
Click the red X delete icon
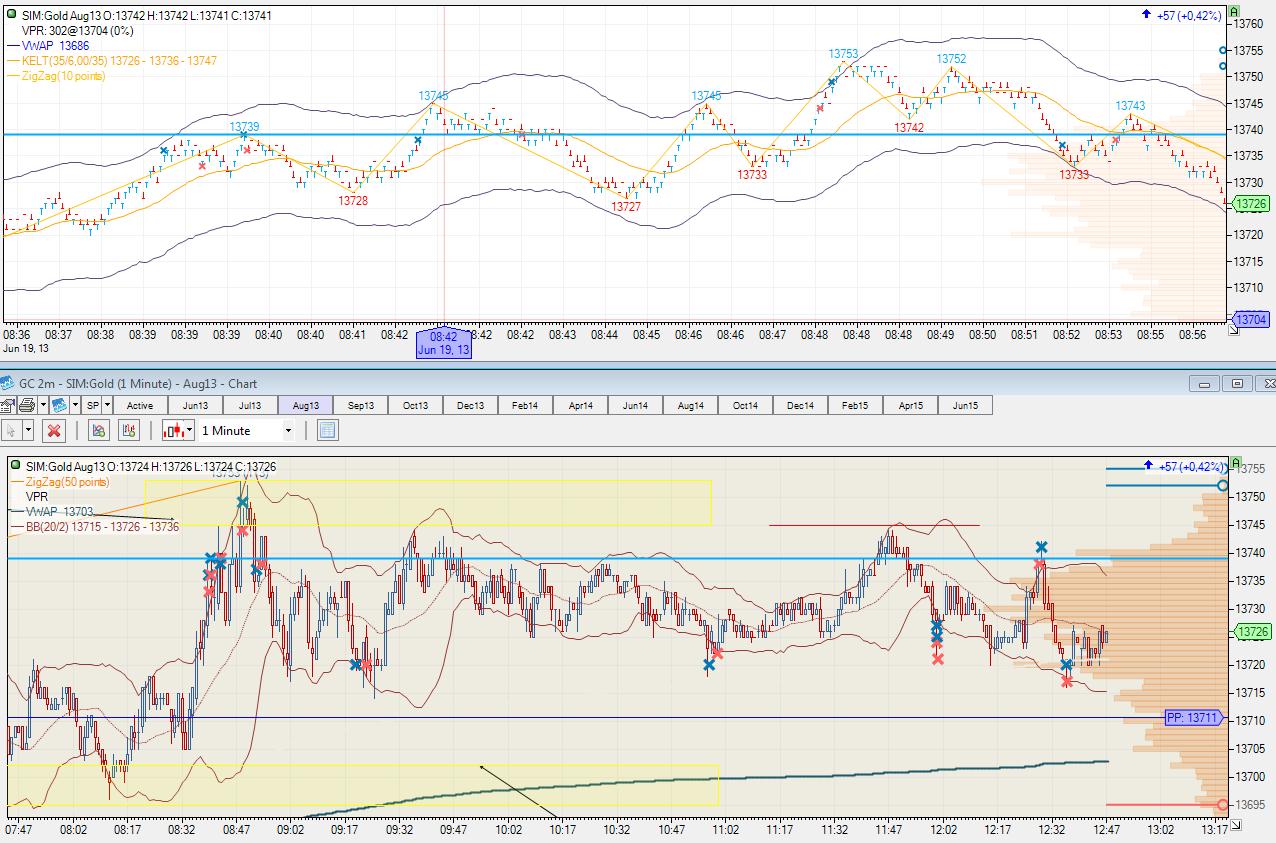(55, 430)
